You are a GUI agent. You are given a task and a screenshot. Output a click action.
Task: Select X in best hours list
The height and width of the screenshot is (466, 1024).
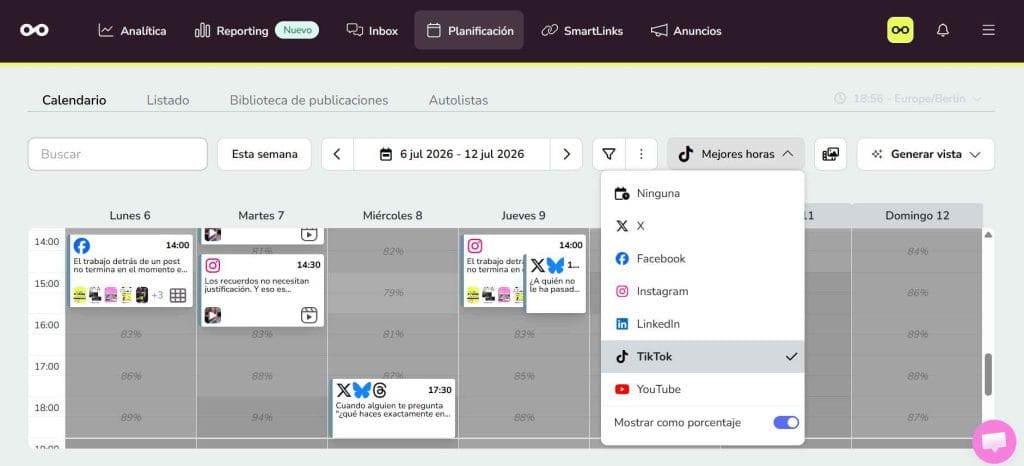pyautogui.click(x=703, y=226)
